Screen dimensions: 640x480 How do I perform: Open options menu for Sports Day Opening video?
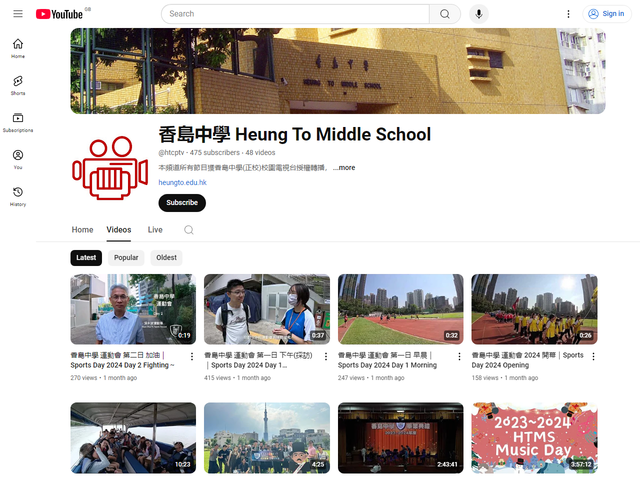593,356
